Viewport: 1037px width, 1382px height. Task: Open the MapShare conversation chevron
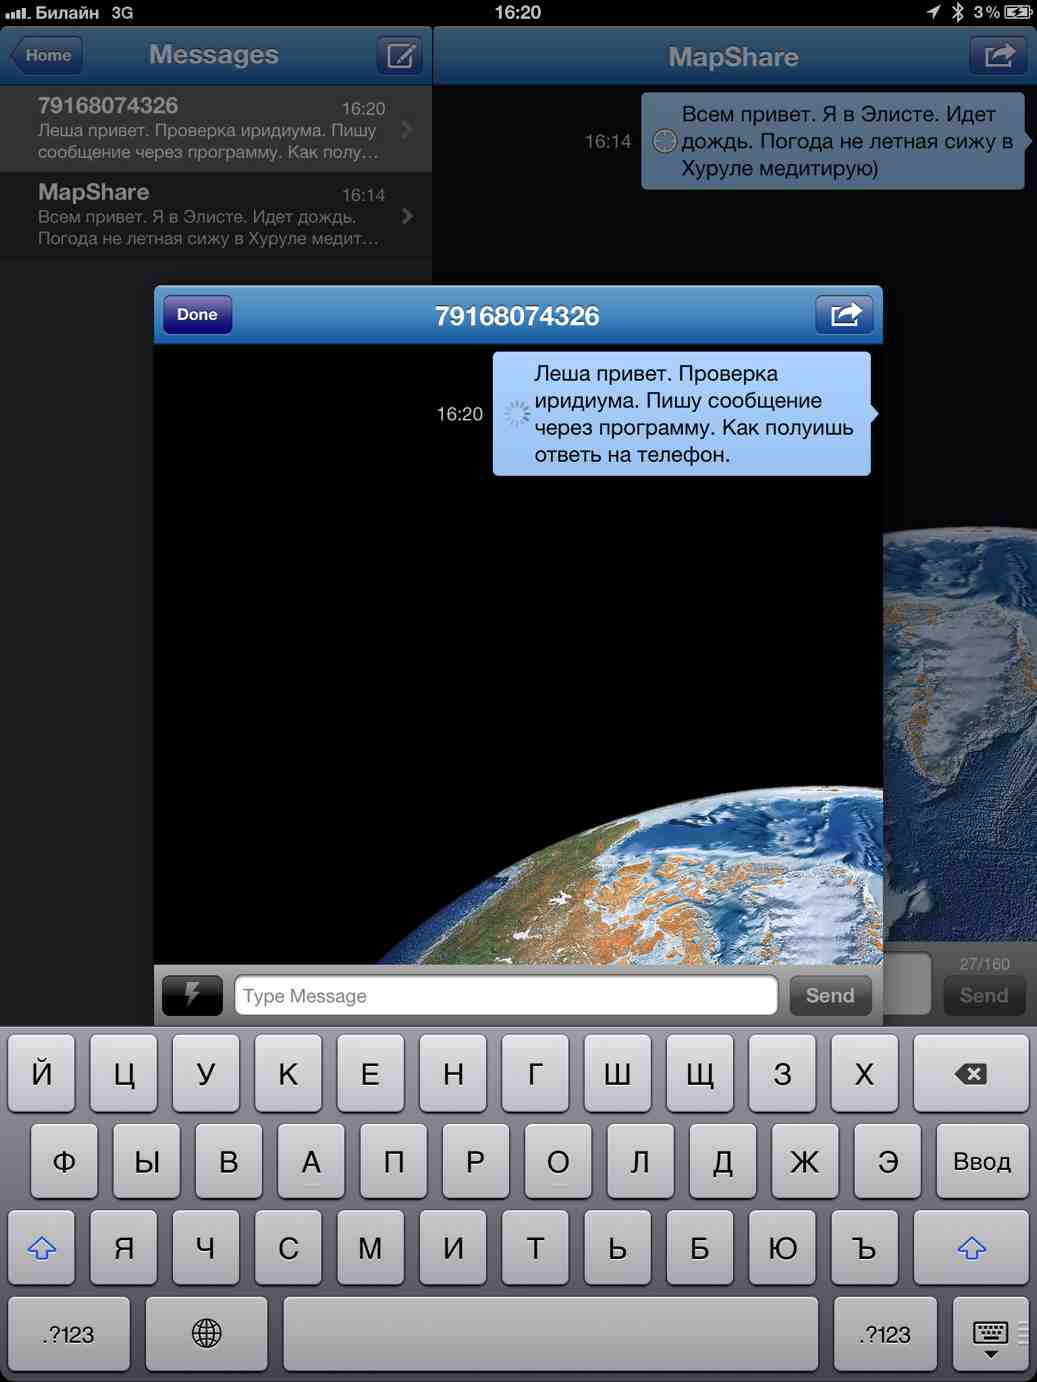click(407, 216)
